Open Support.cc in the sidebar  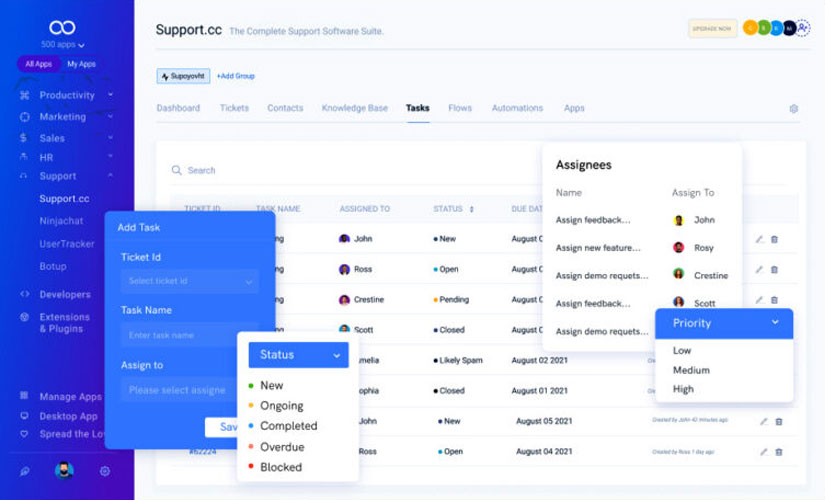[64, 198]
